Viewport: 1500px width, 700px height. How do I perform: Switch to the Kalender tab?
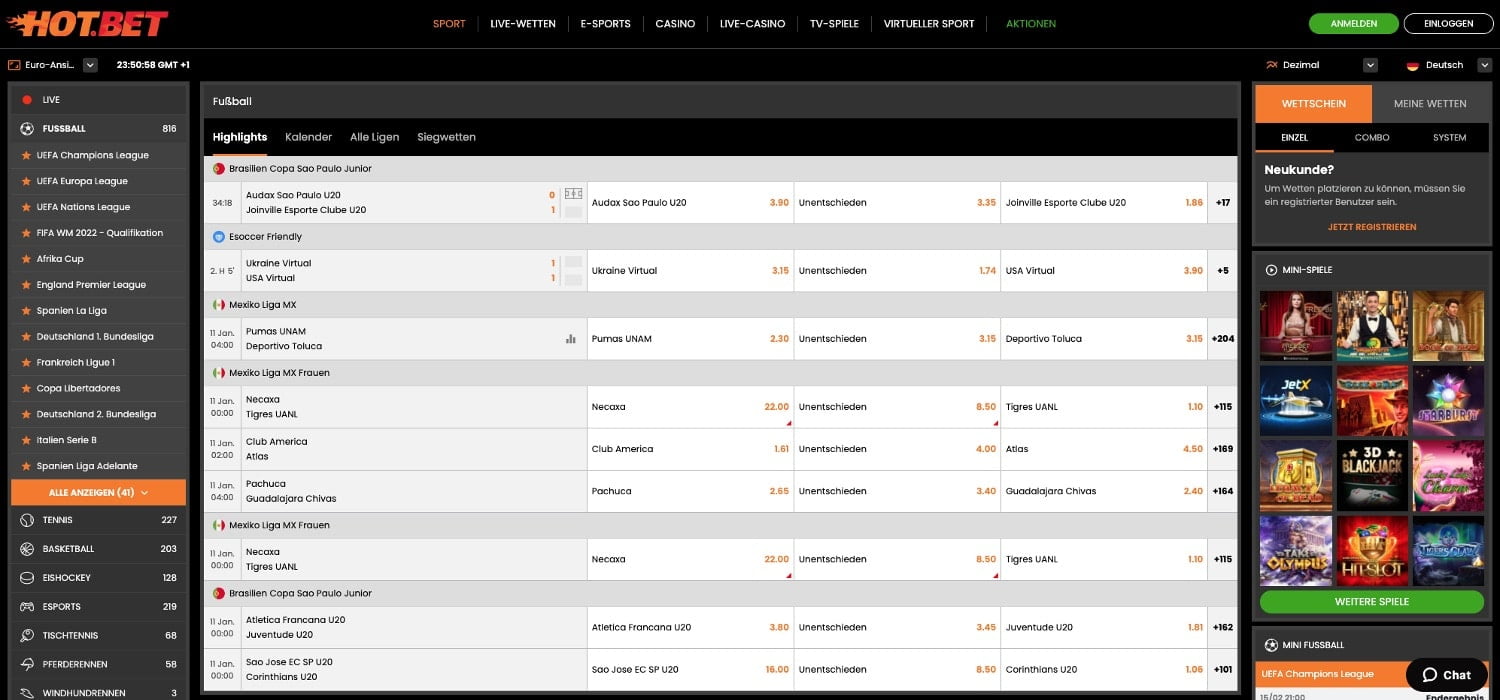click(x=308, y=137)
